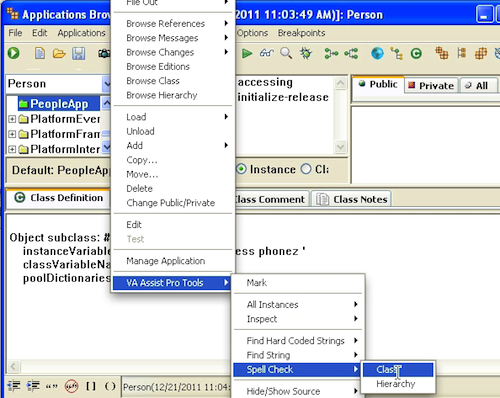The image size is (500, 398).
Task: Click the camera icon in the toolbar
Action: coord(104,53)
